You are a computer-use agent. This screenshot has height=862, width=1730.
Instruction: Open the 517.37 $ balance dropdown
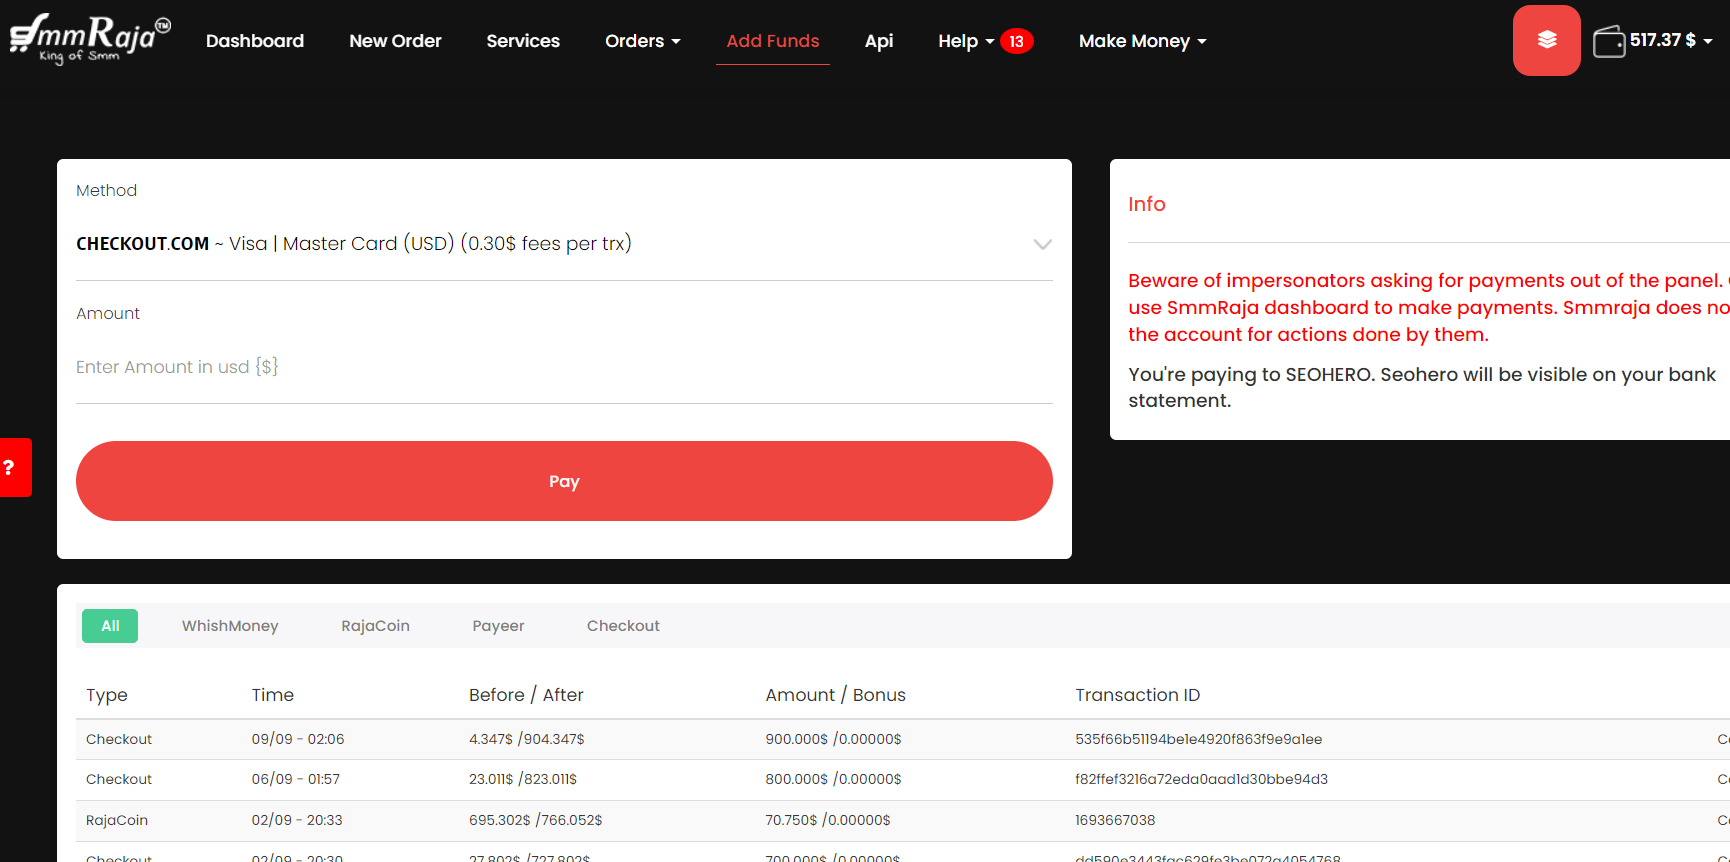point(1670,41)
